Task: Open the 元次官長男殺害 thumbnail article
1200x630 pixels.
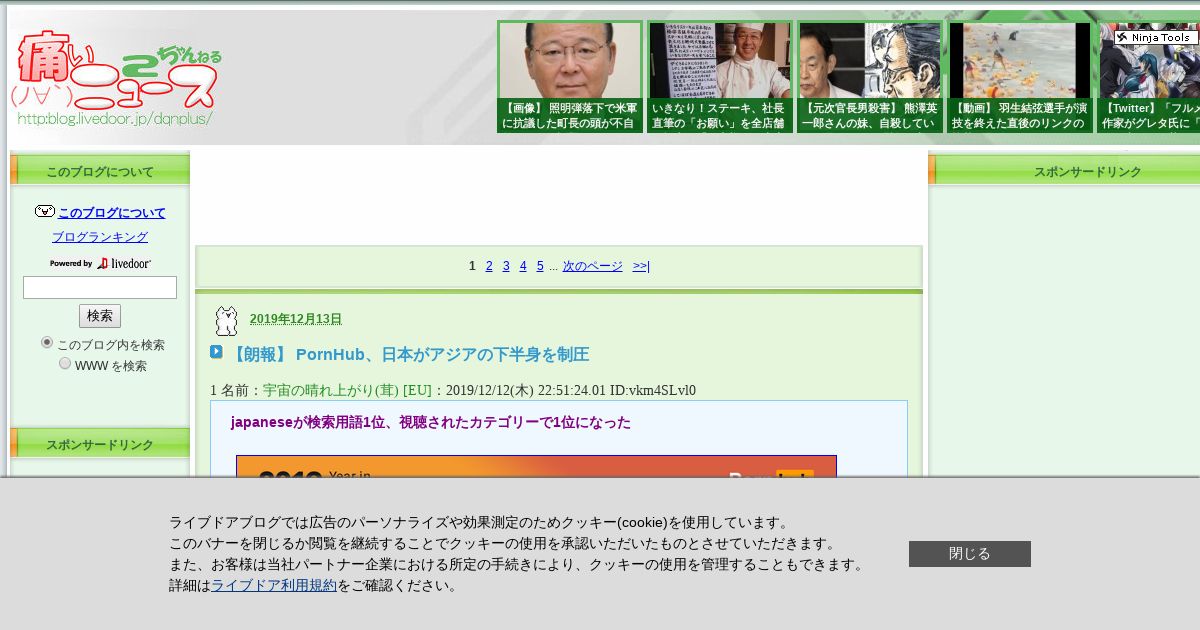Action: tap(870, 77)
